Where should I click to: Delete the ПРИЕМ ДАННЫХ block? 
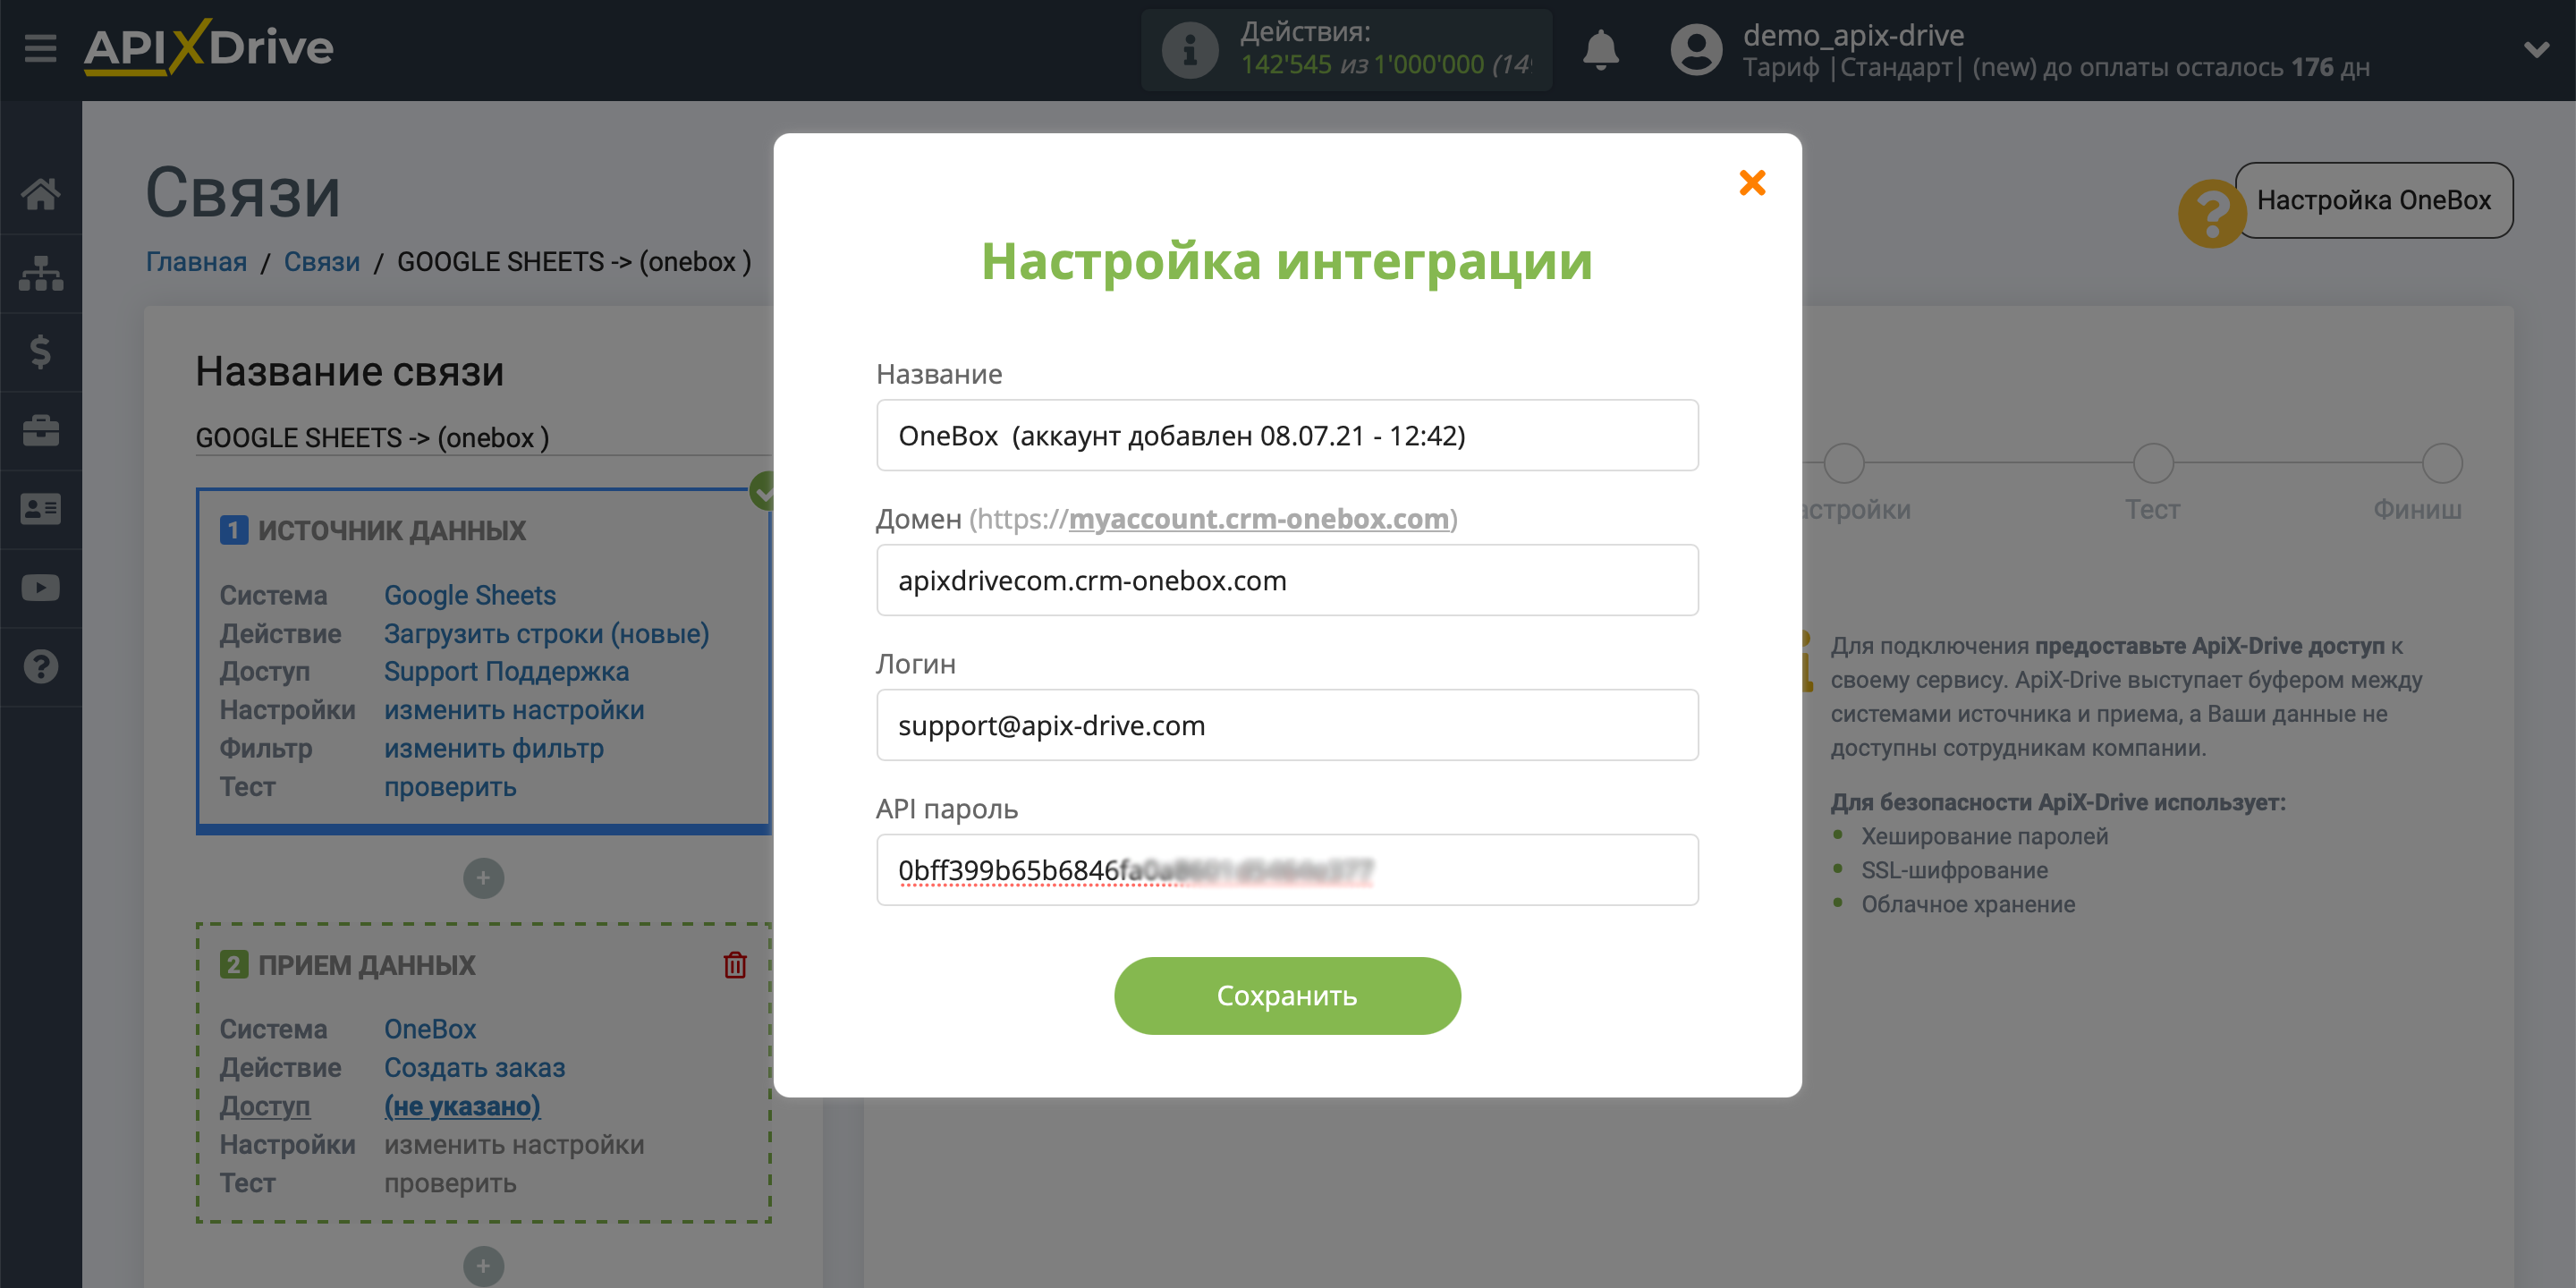[x=735, y=965]
